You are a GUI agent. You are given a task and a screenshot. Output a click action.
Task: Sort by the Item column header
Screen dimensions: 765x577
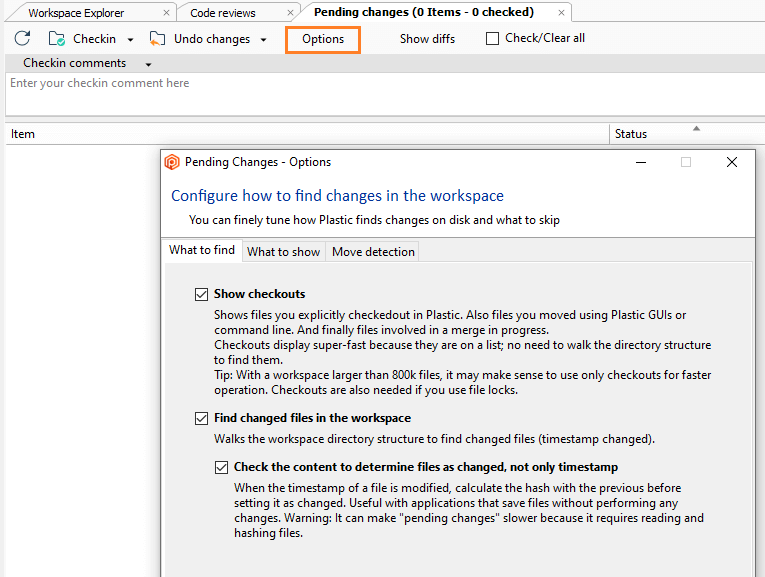307,134
